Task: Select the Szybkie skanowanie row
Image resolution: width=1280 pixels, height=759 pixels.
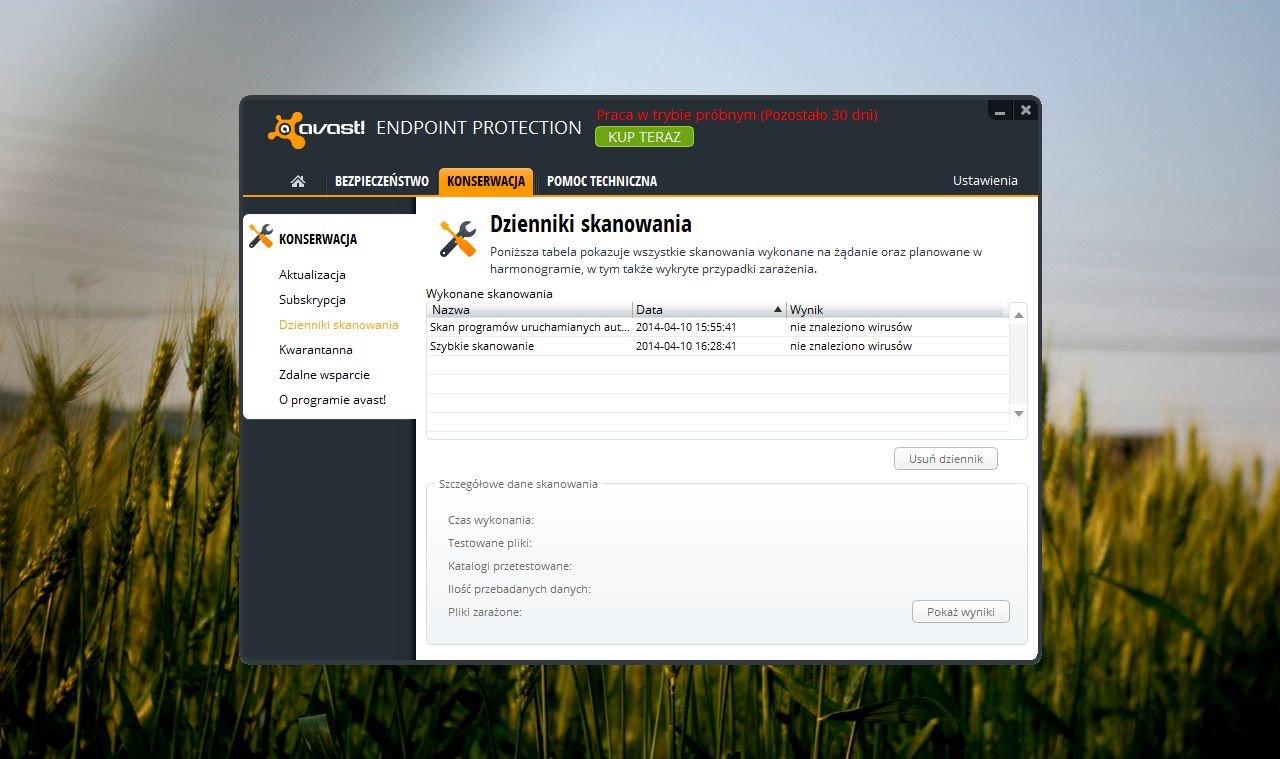Action: pos(717,346)
